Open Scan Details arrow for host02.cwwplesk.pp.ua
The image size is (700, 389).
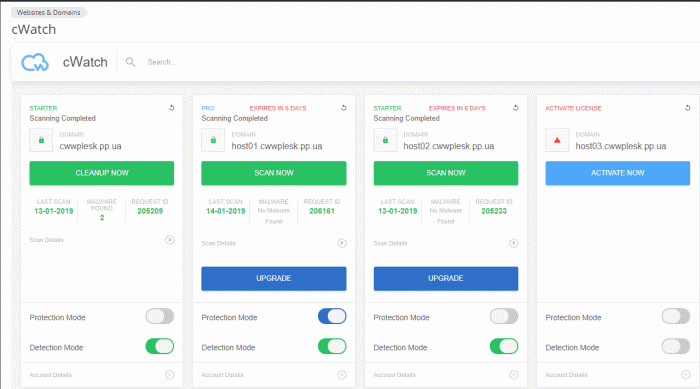pos(514,243)
